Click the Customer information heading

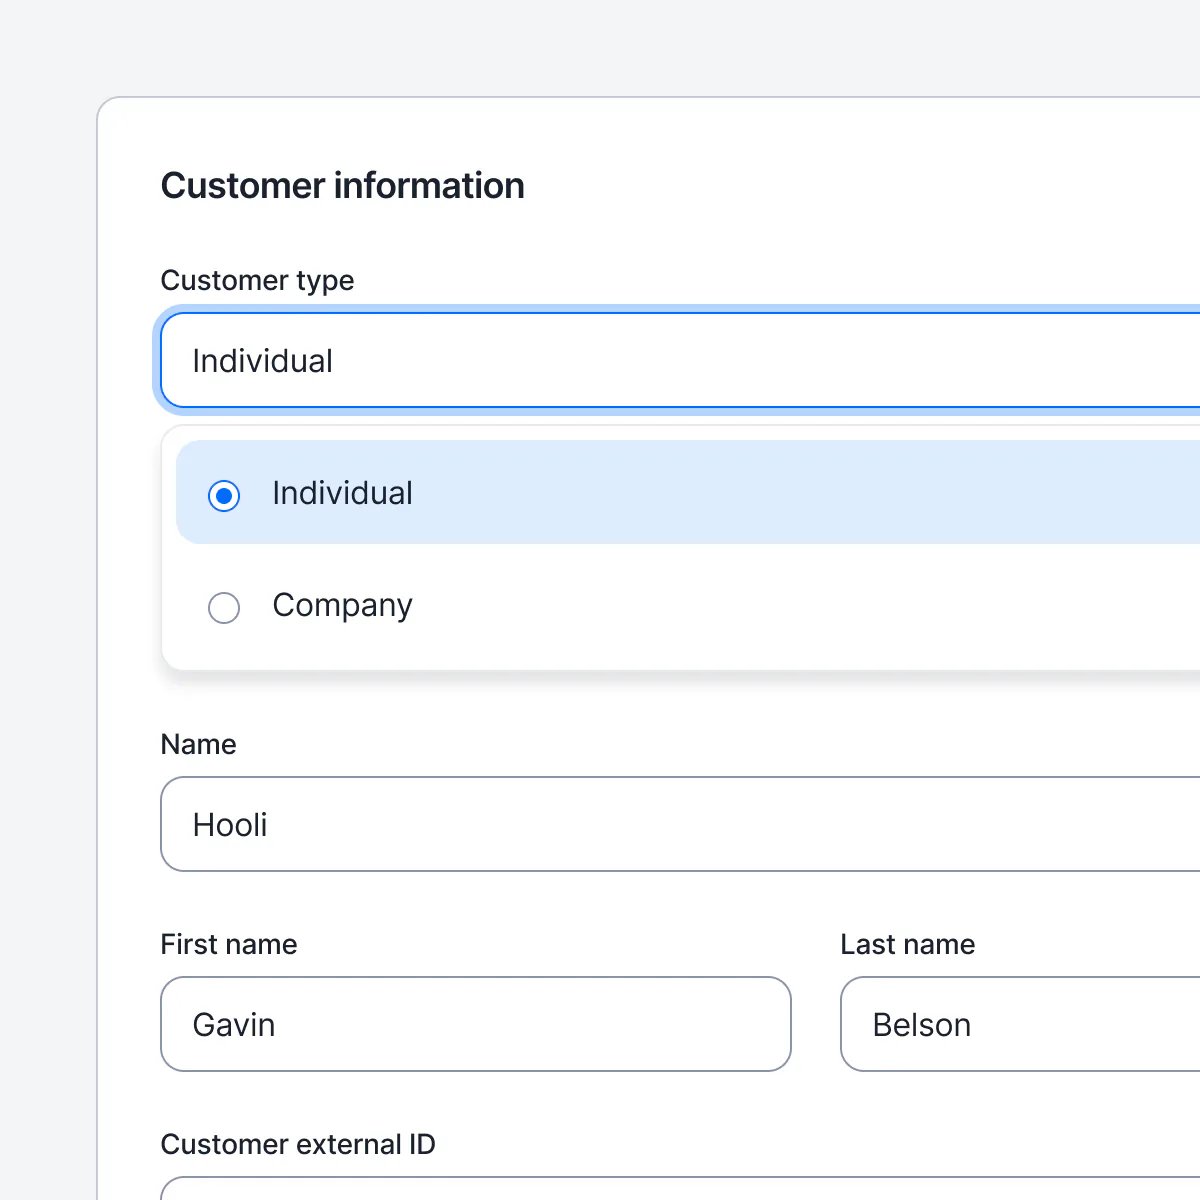343,186
